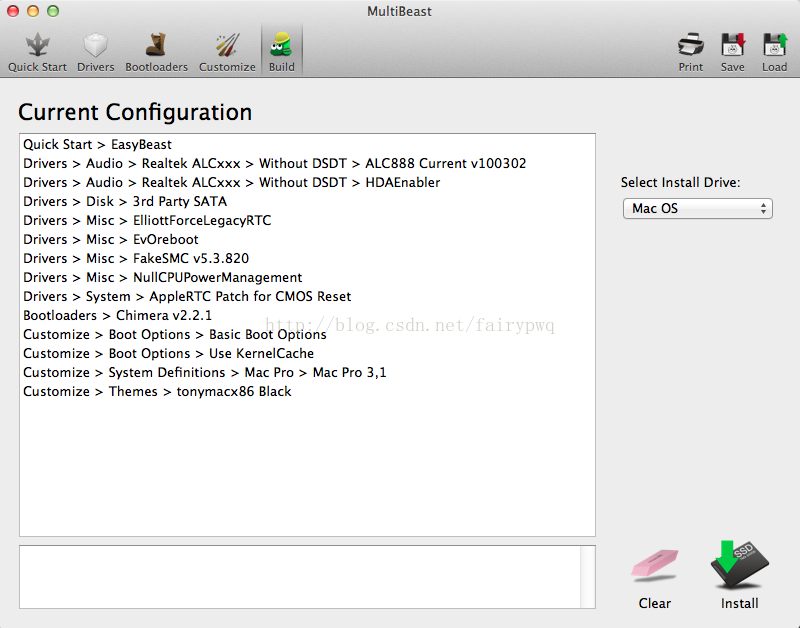800x628 pixels.
Task: Select the NullCPUPowerManagement row
Action: tap(307, 277)
